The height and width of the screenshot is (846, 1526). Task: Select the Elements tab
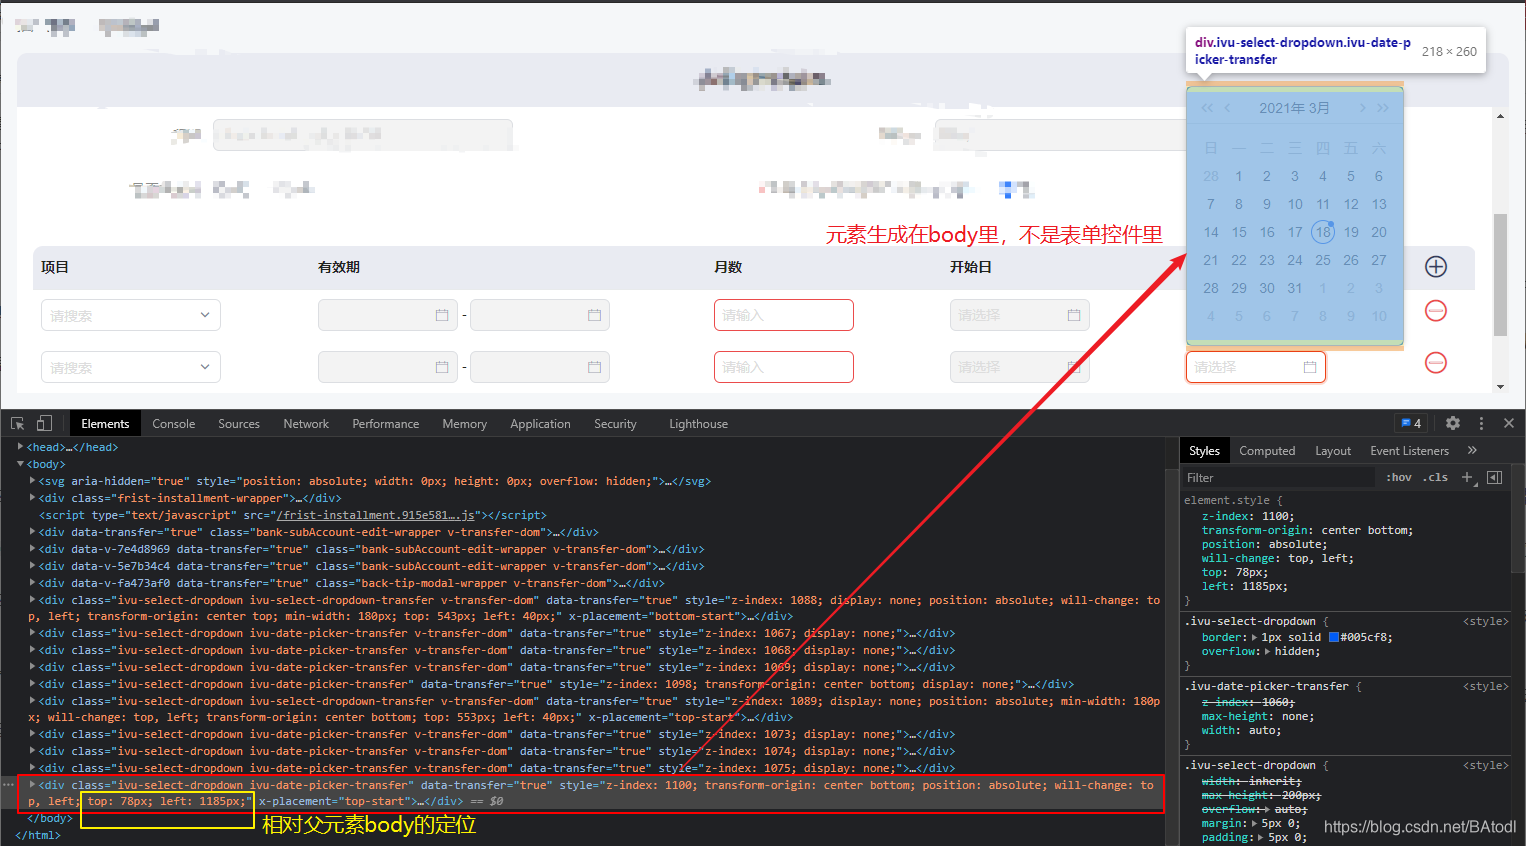(x=105, y=424)
